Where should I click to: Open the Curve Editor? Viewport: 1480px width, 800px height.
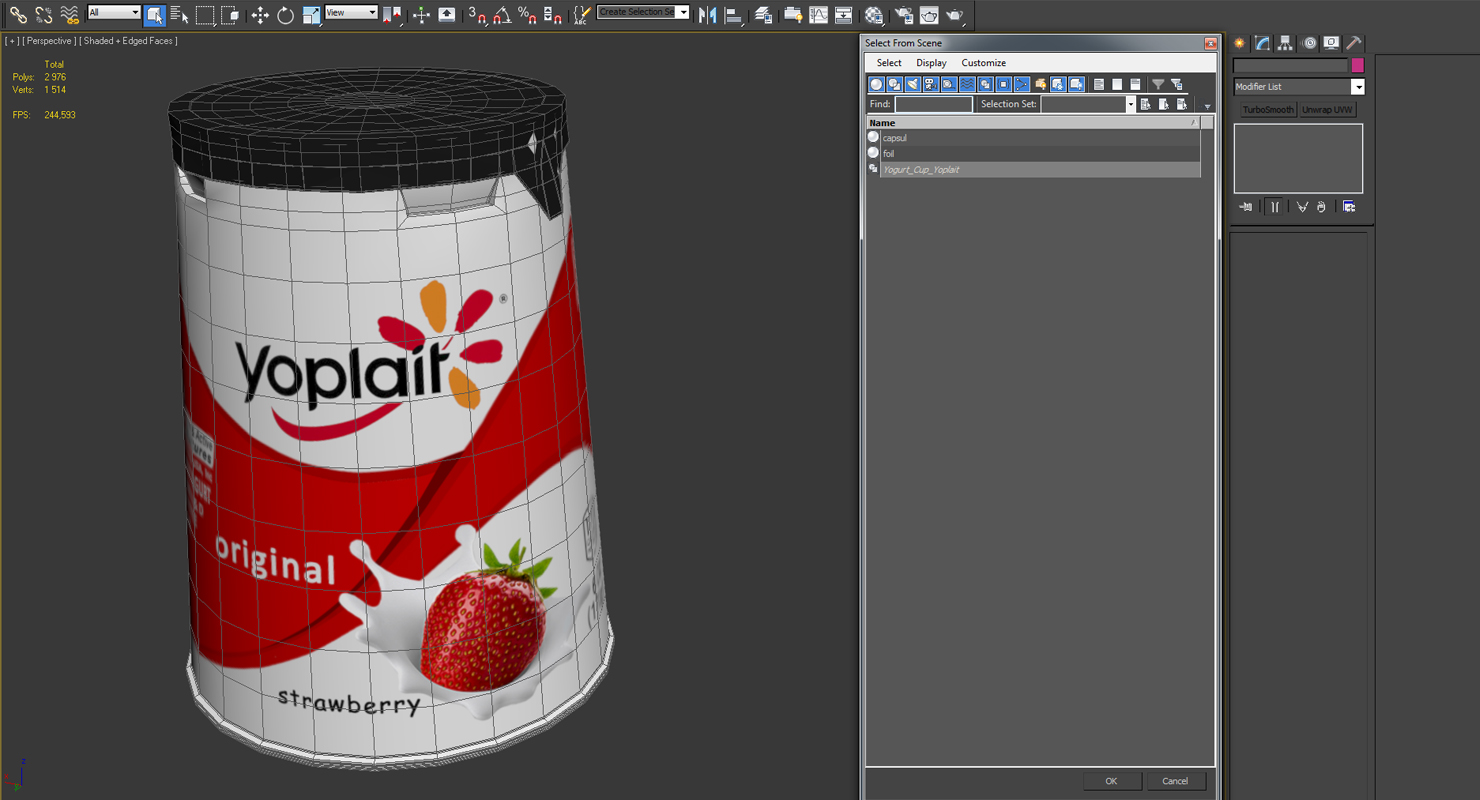[x=818, y=15]
